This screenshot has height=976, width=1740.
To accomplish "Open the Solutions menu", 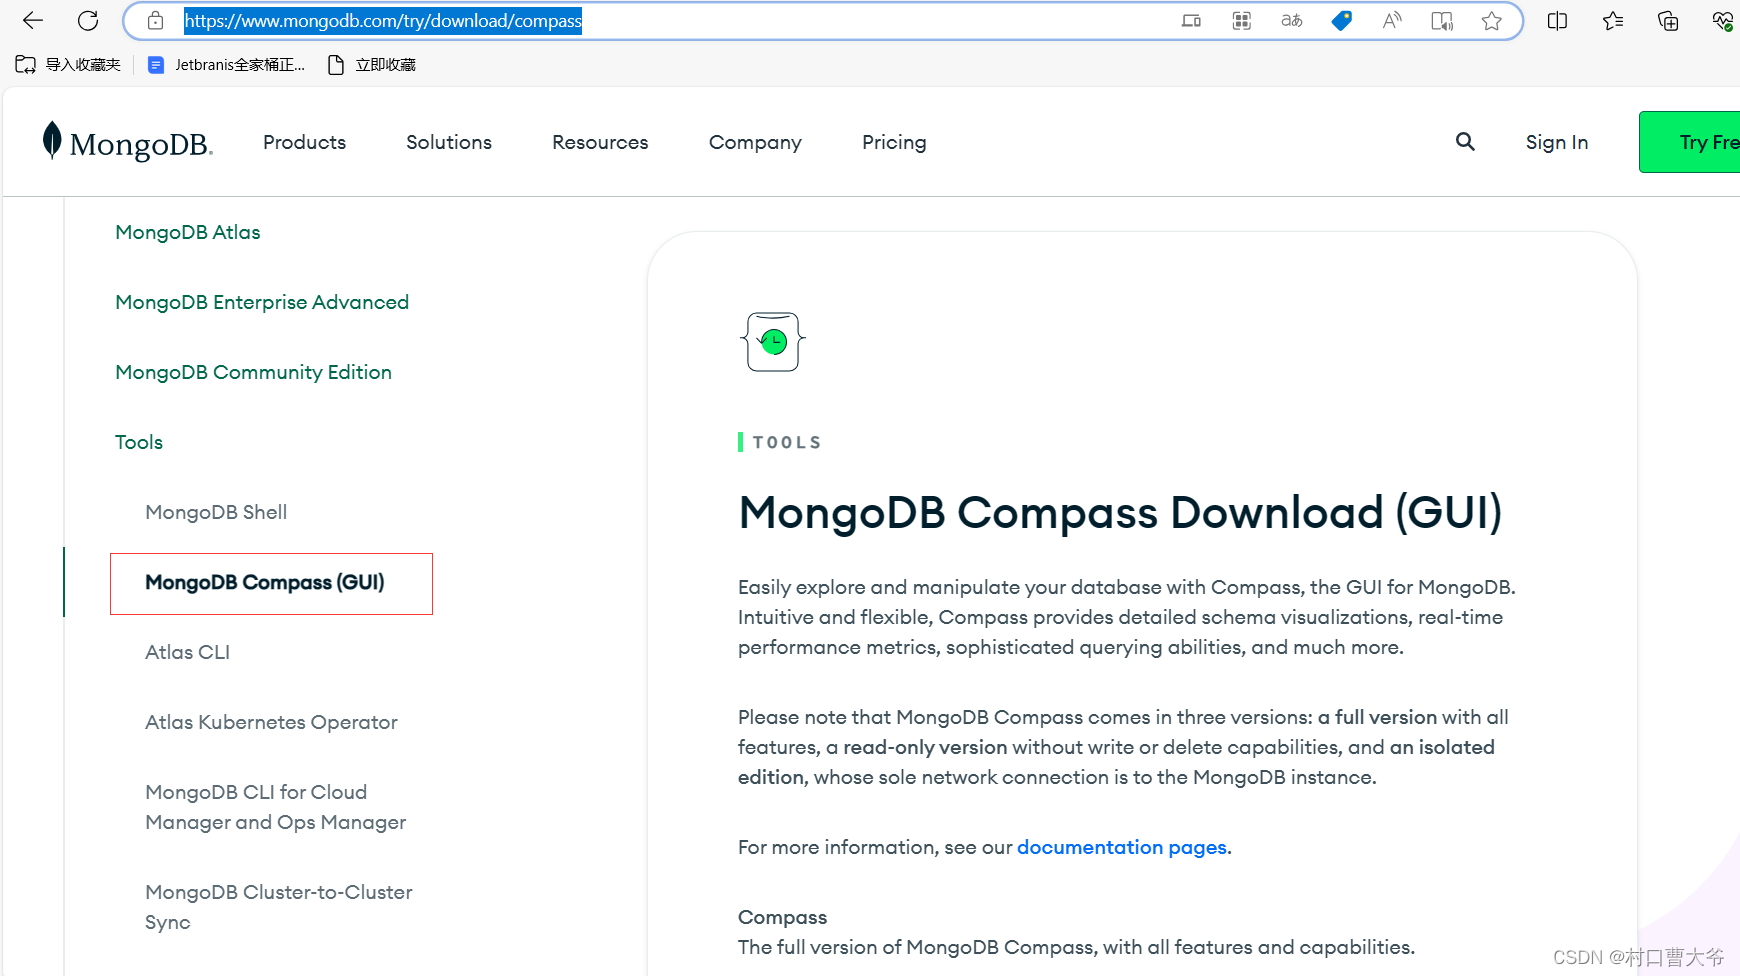I will click(x=448, y=141).
